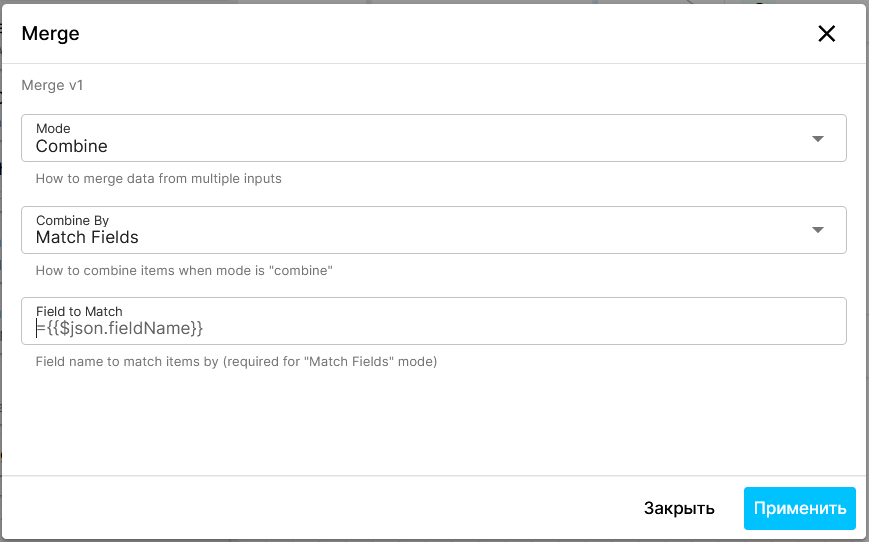Close the Merge dialog with the X icon
Image resolution: width=869 pixels, height=542 pixels.
pos(826,33)
